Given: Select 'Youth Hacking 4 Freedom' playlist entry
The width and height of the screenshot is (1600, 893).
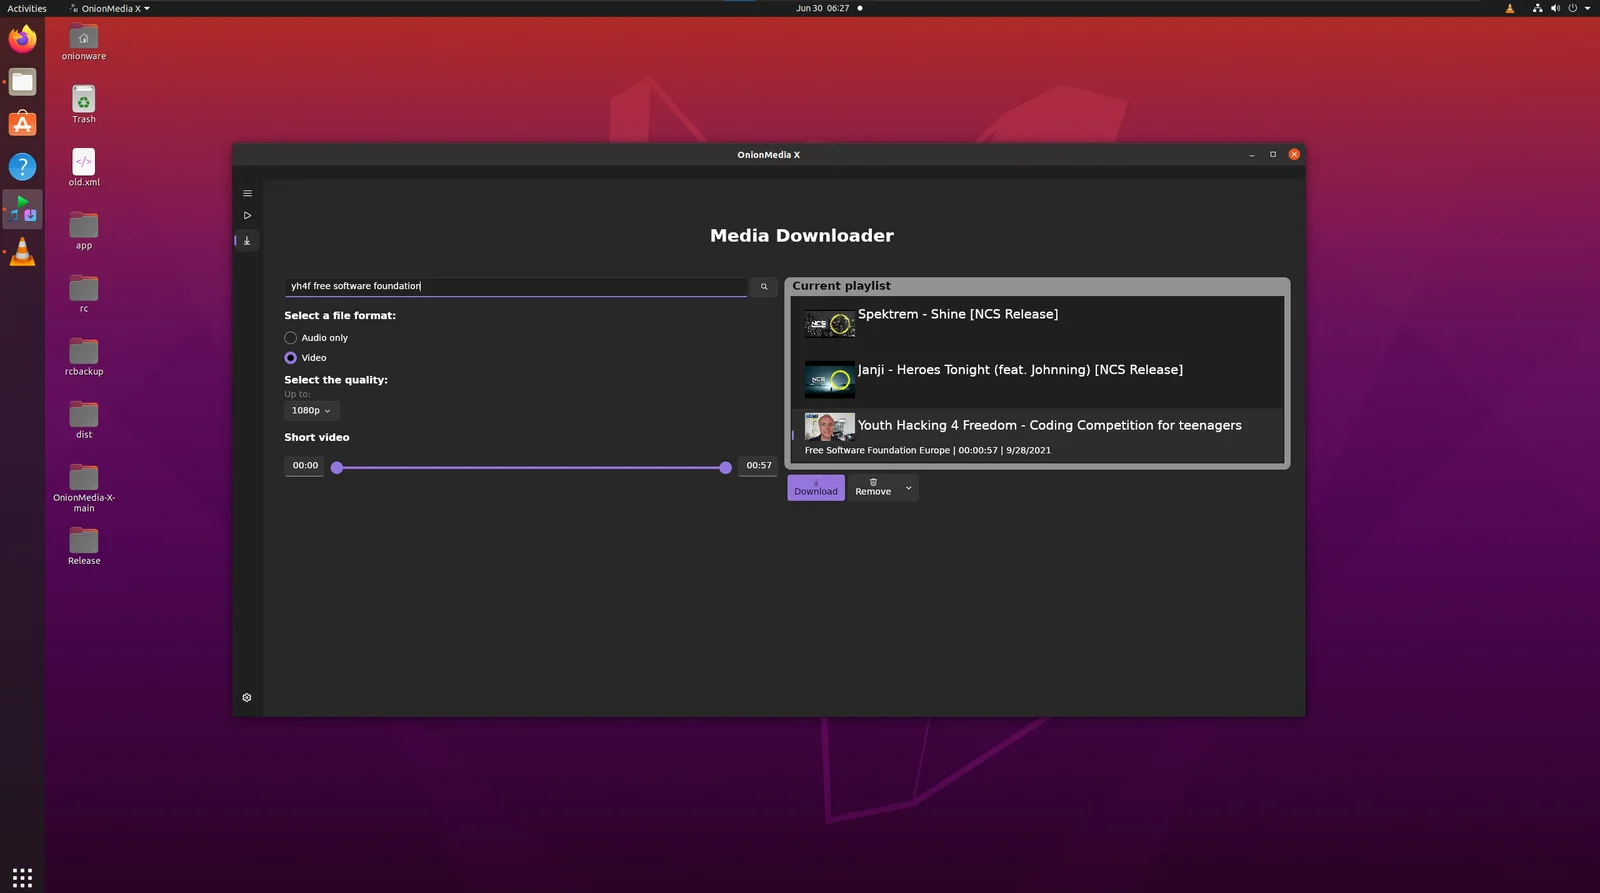Looking at the screenshot, I should (1037, 436).
